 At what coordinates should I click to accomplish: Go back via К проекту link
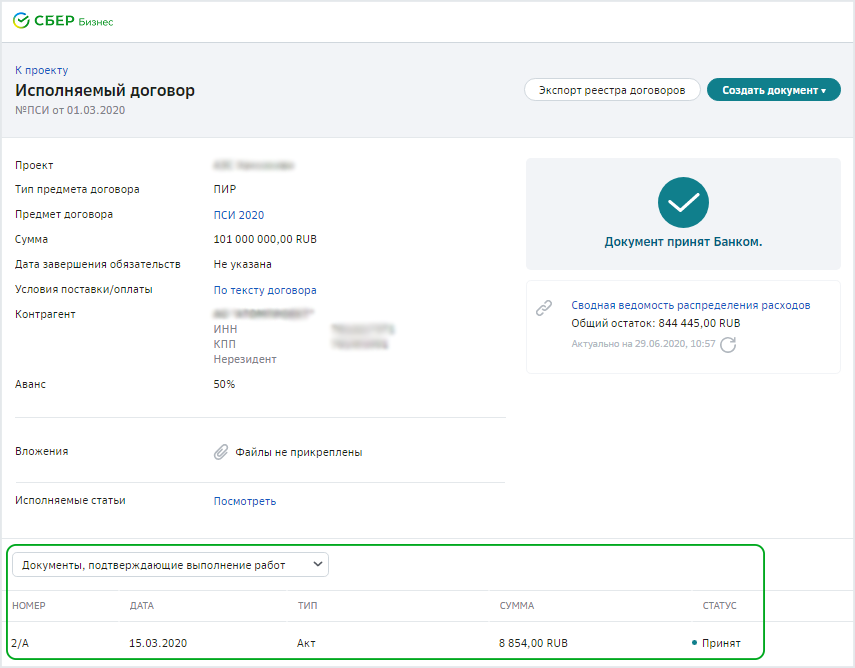click(x=41, y=70)
